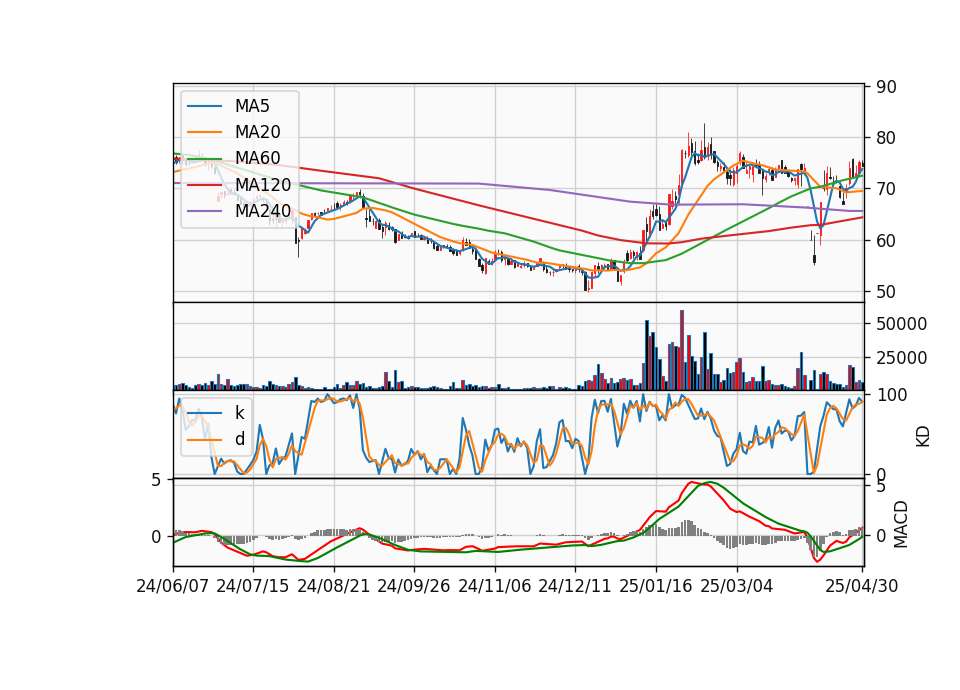Click the 24/06/07 date label

[x=173, y=586]
